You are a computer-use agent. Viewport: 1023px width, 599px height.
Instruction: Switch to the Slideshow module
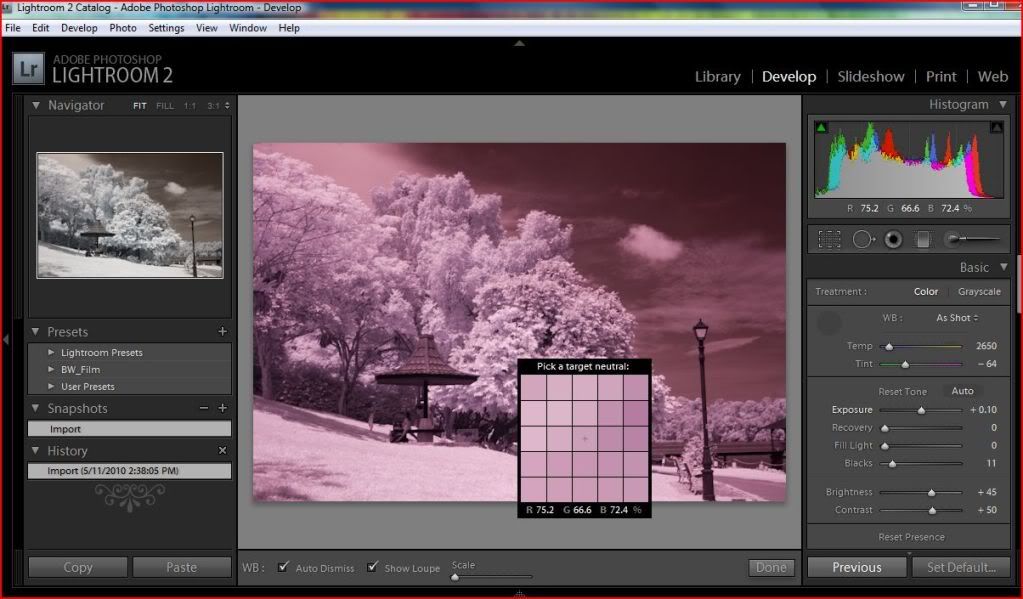click(871, 76)
